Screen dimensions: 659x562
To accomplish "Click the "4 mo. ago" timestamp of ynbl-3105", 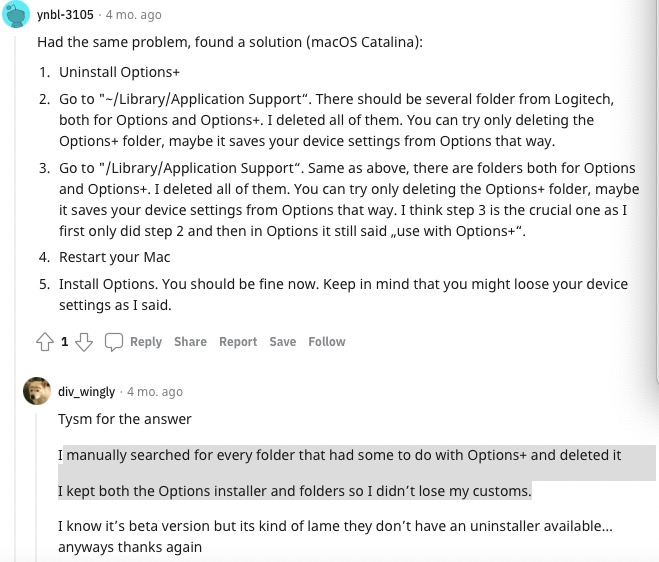I will [x=133, y=16].
